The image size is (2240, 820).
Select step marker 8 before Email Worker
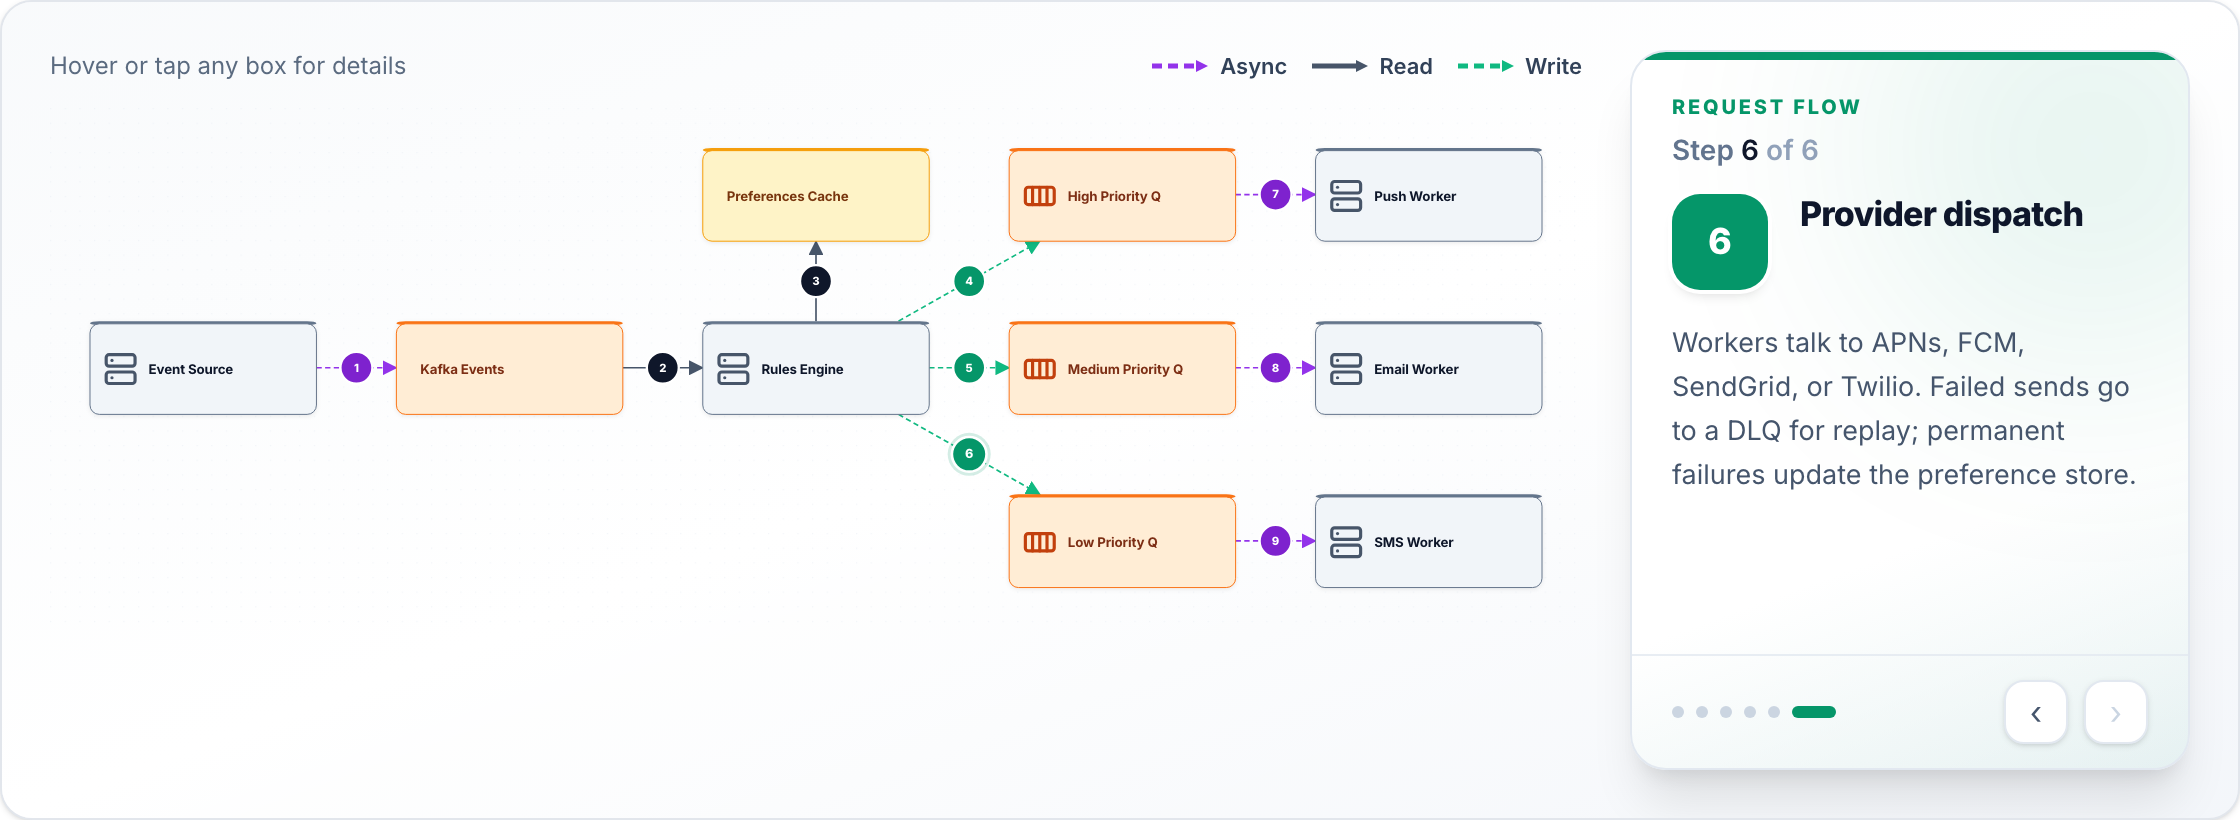[x=1275, y=368]
